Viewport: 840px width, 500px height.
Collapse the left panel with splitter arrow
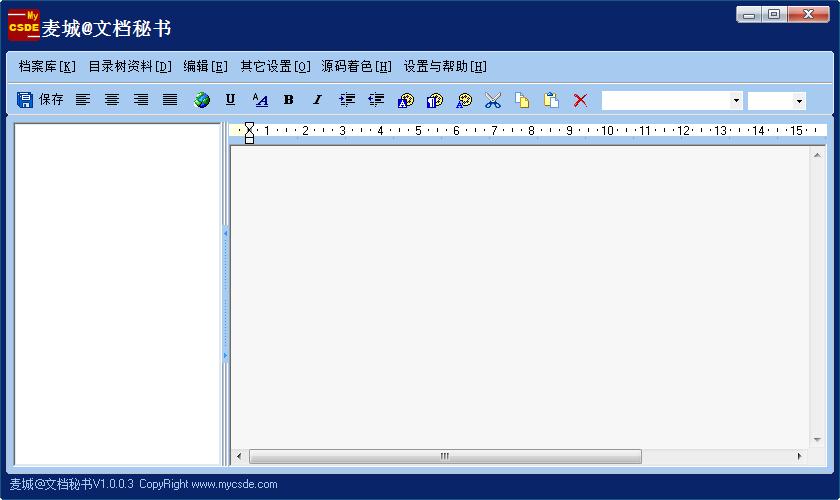[226, 234]
